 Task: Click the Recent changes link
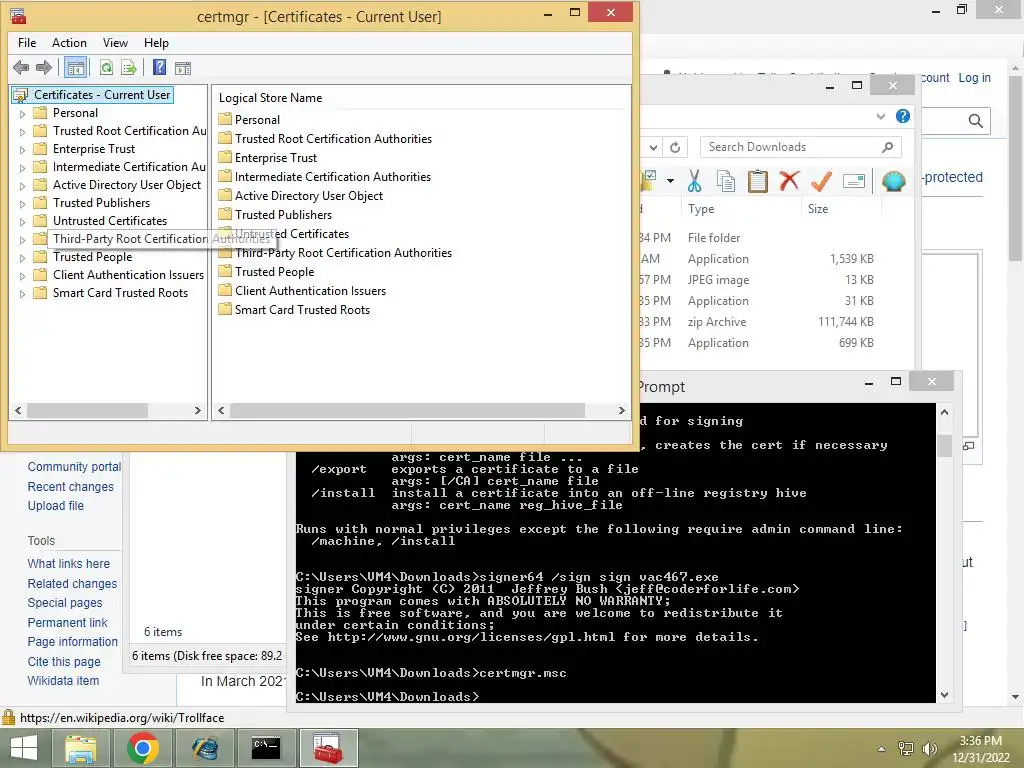[x=71, y=487]
